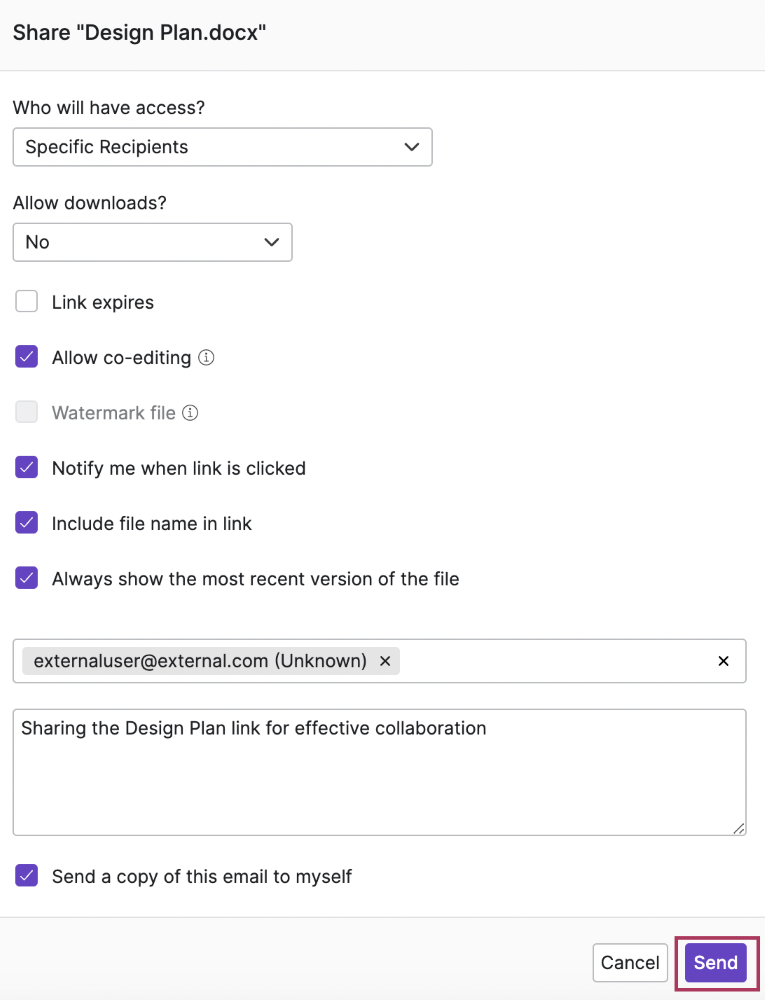Viewport: 765px width, 1000px height.
Task: Click resize handle of the message box
Action: tap(738, 828)
